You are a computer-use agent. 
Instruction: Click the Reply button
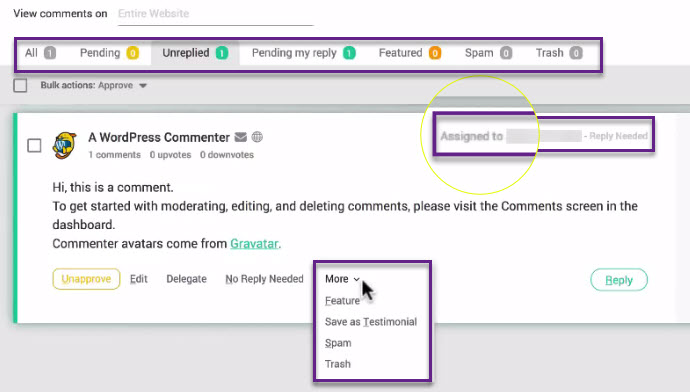pos(619,280)
